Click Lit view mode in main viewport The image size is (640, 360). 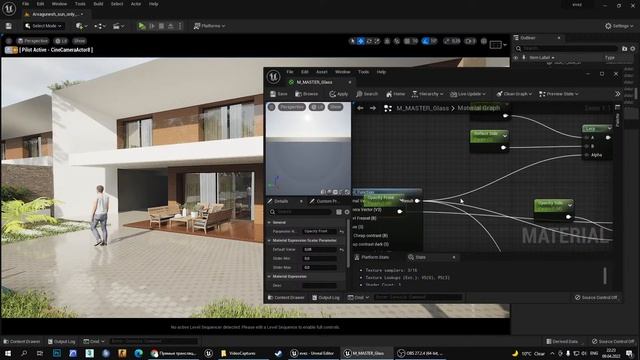point(61,41)
